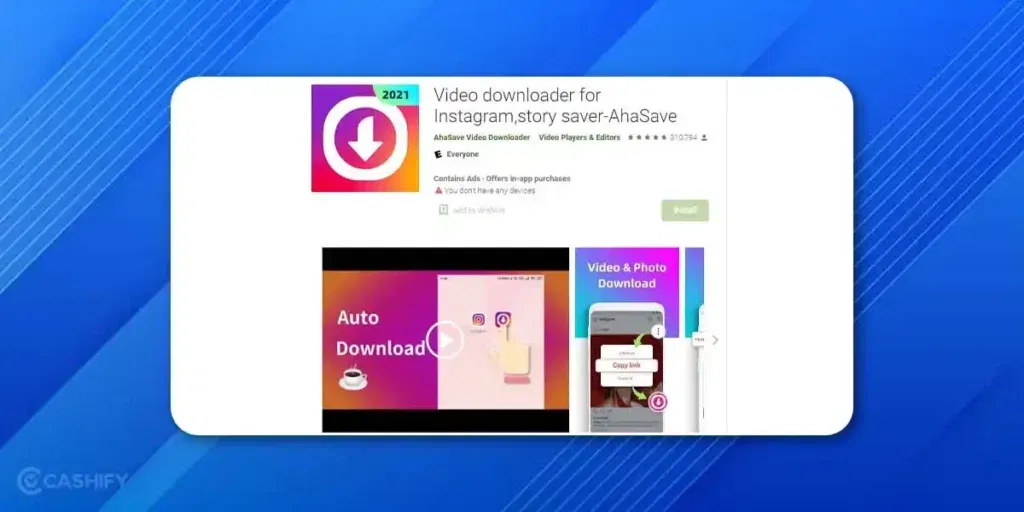Click the five-star rating display
This screenshot has width=1024, height=512.
point(647,138)
